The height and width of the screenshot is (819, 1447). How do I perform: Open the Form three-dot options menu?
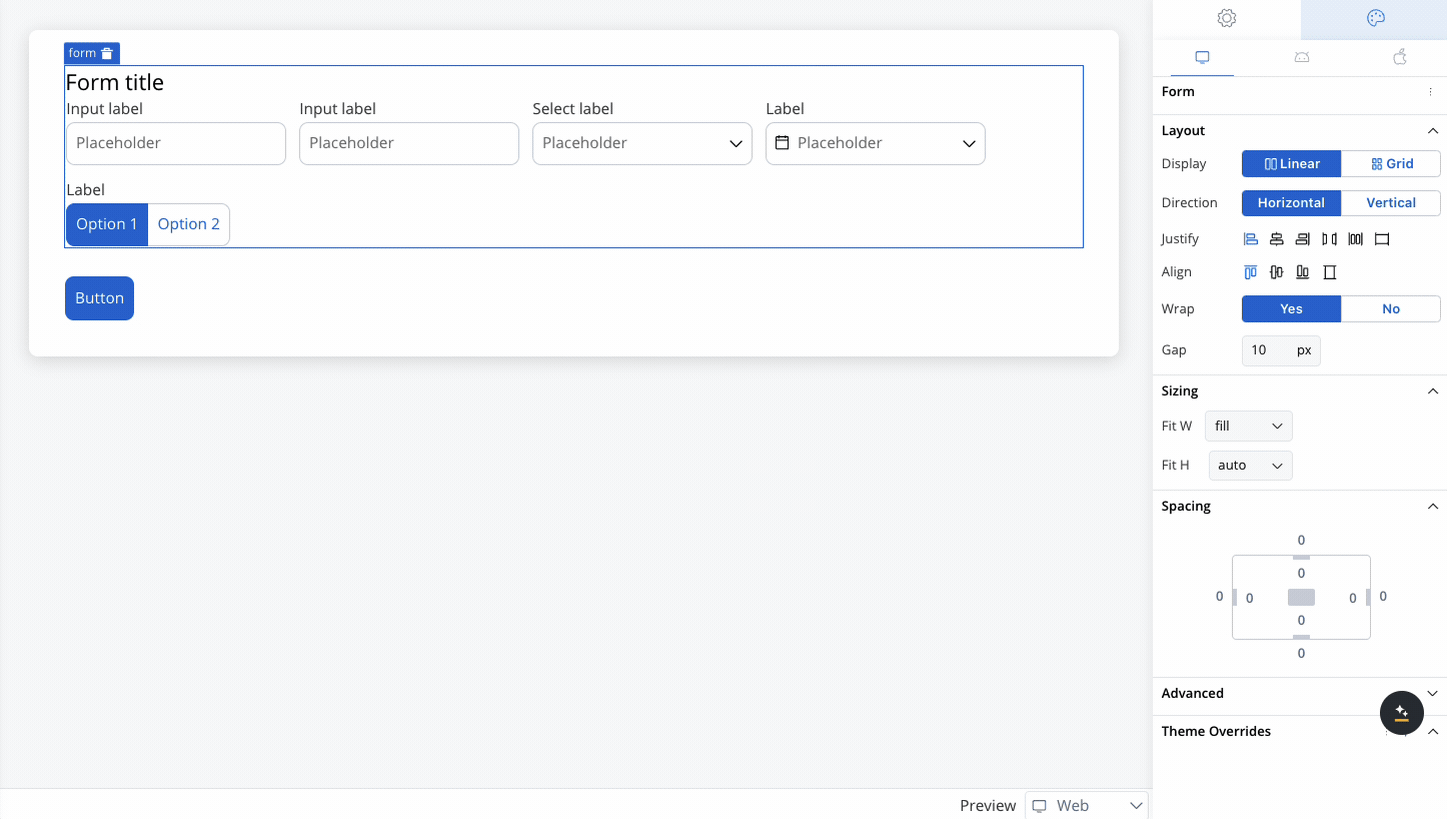point(1431,92)
